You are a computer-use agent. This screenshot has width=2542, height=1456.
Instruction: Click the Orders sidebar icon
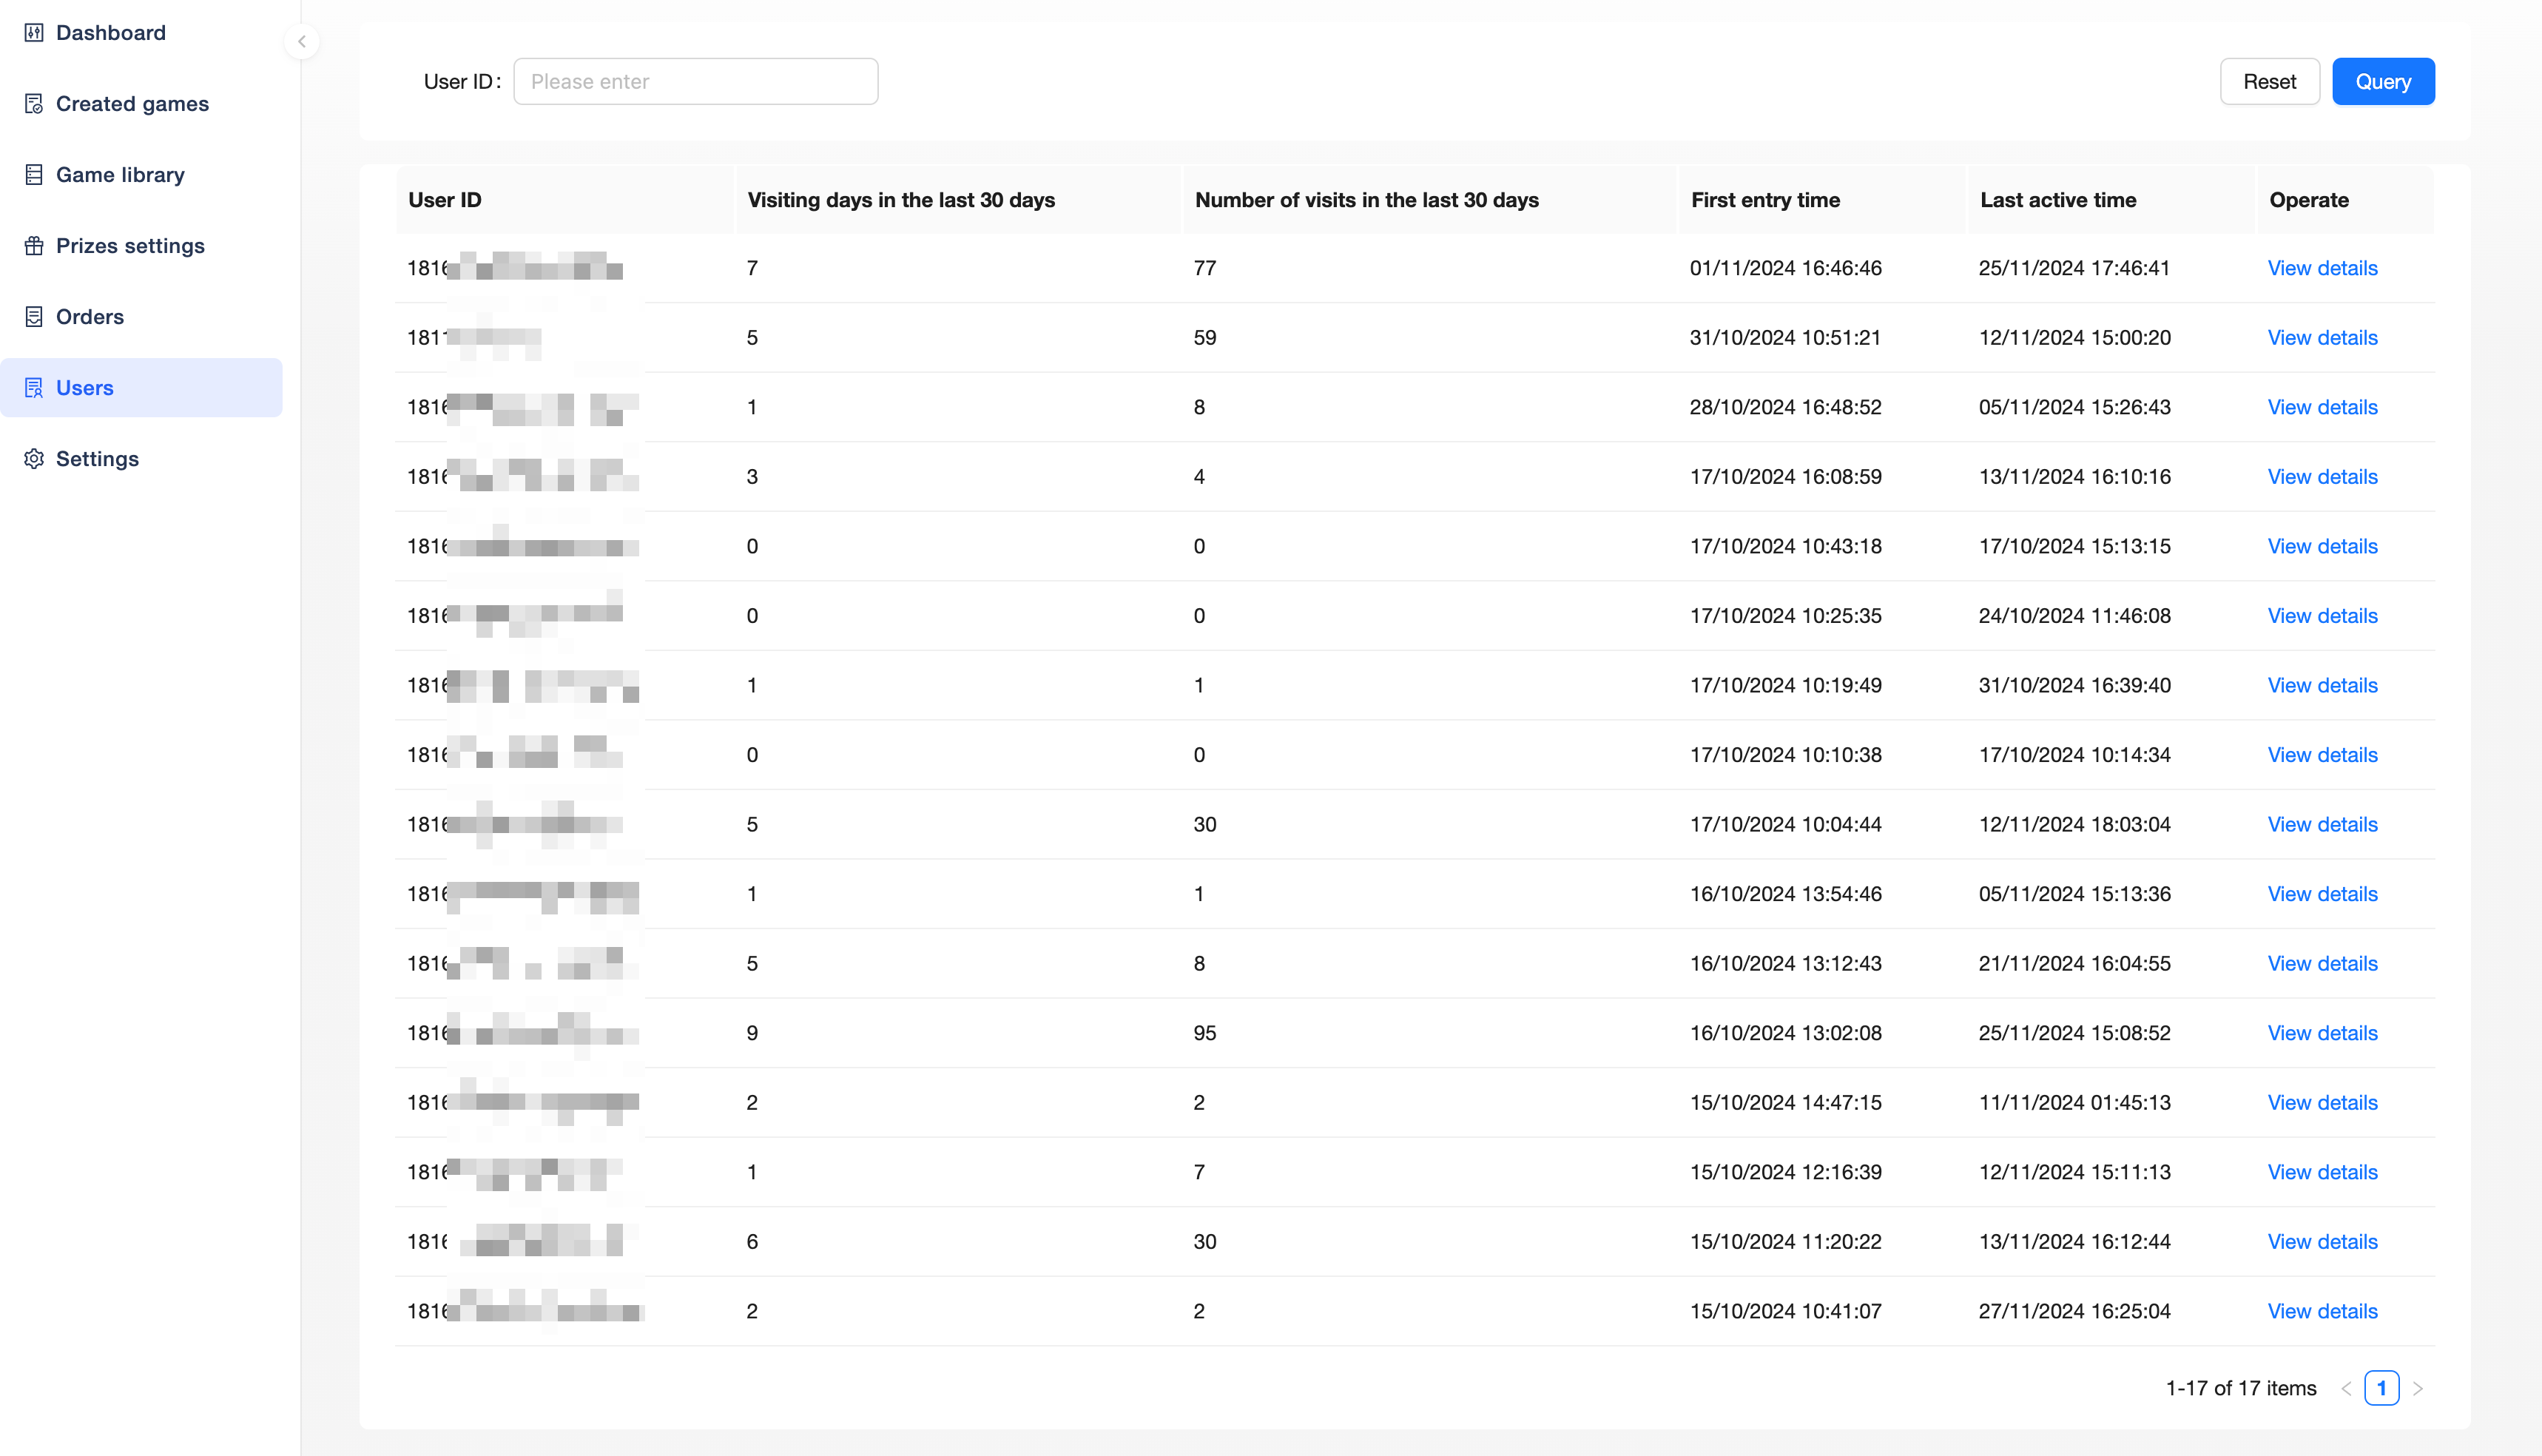34,317
